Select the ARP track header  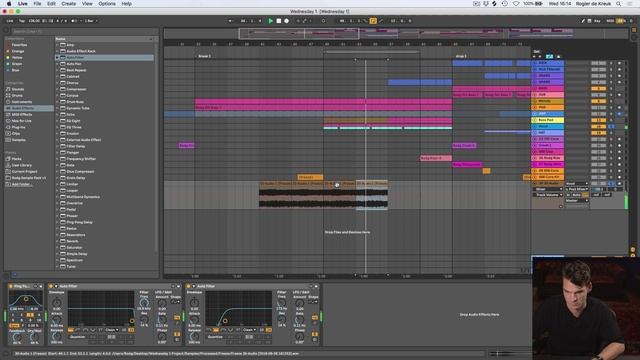pos(548,114)
